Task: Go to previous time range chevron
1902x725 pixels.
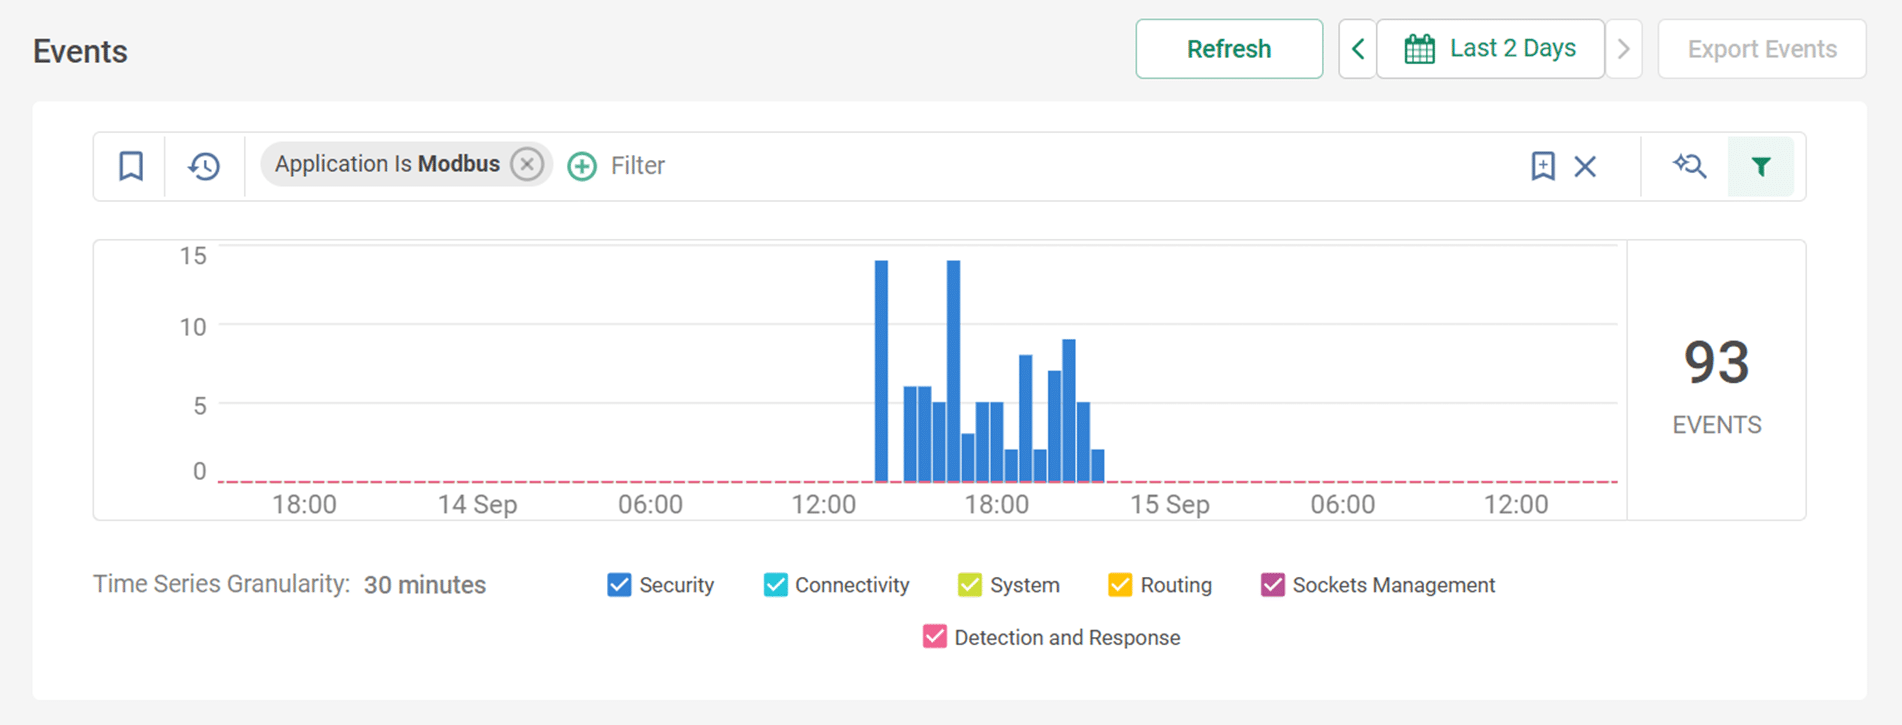Action: pos(1357,49)
